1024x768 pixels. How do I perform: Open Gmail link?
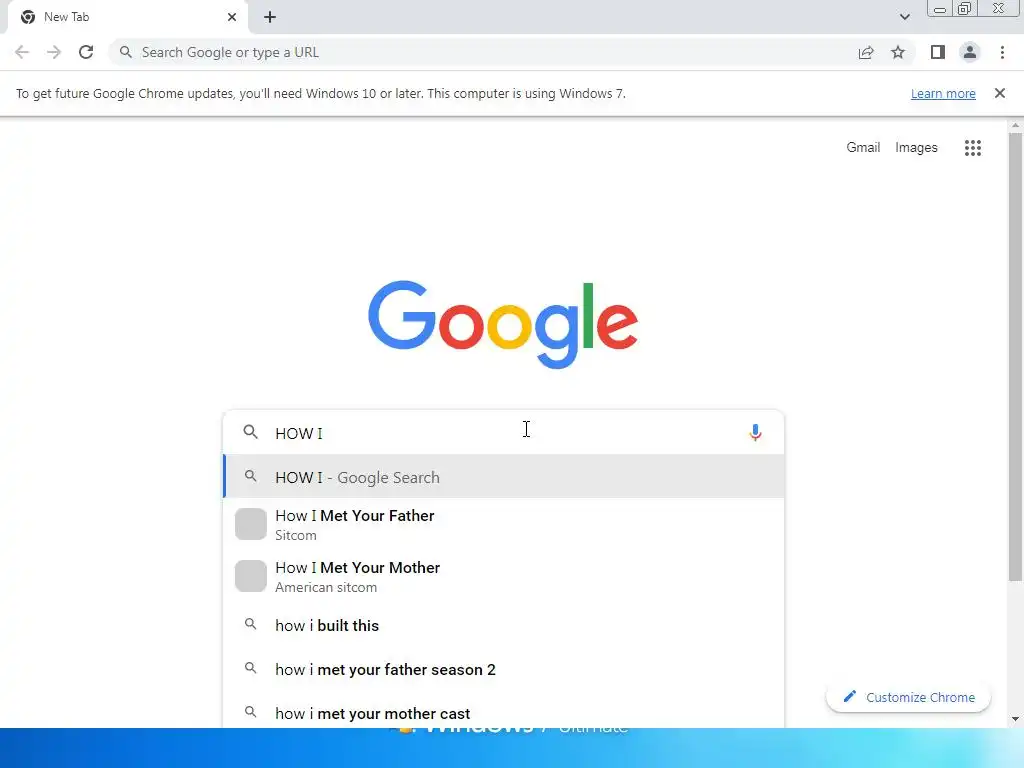[x=863, y=148]
